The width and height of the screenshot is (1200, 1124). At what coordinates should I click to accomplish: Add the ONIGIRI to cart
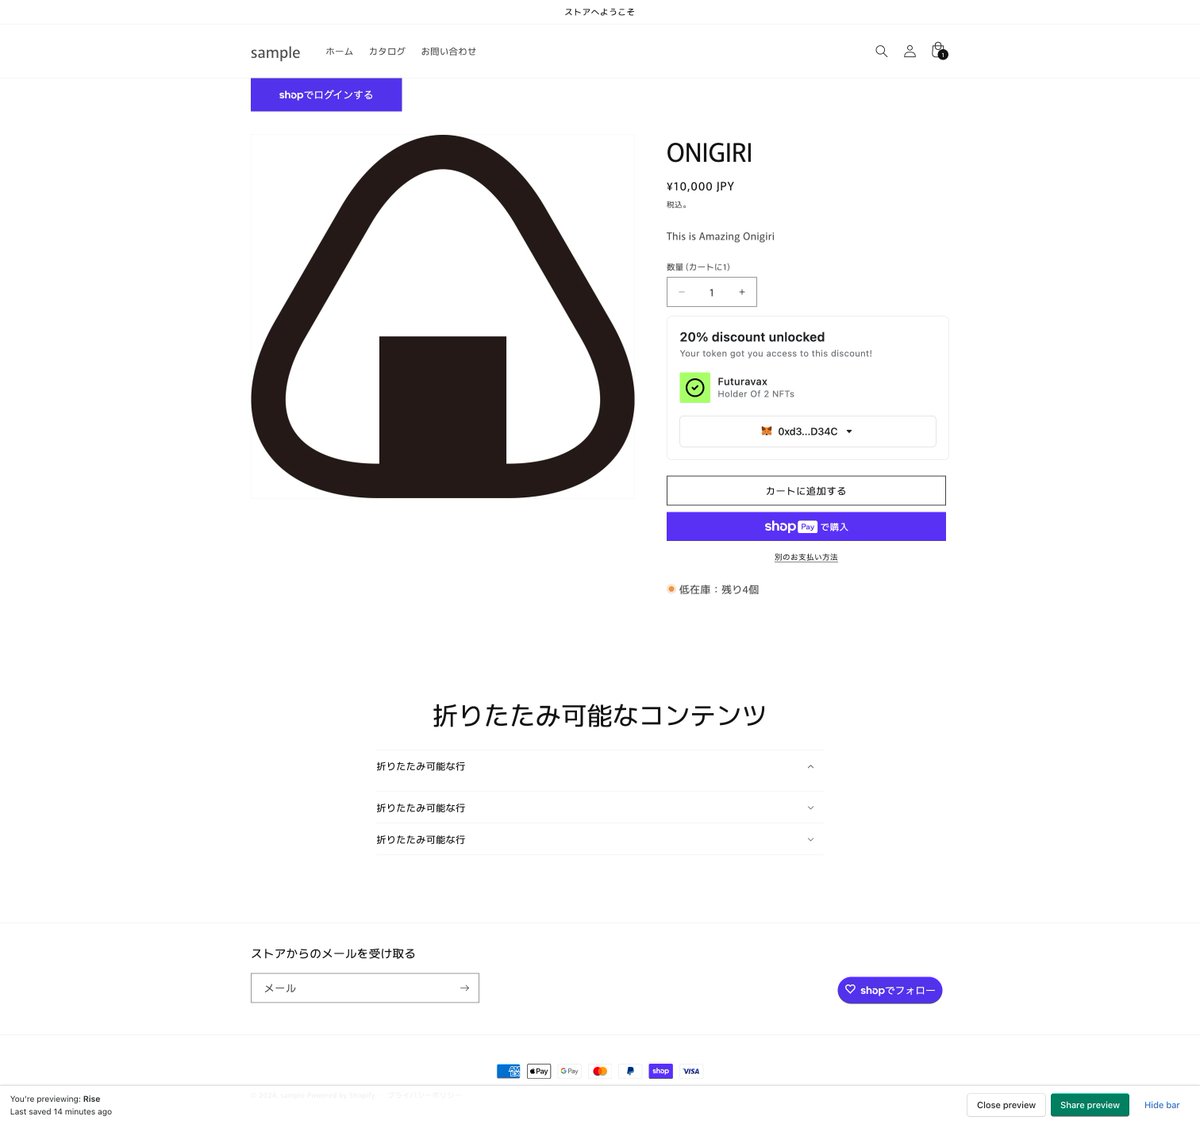coord(806,490)
